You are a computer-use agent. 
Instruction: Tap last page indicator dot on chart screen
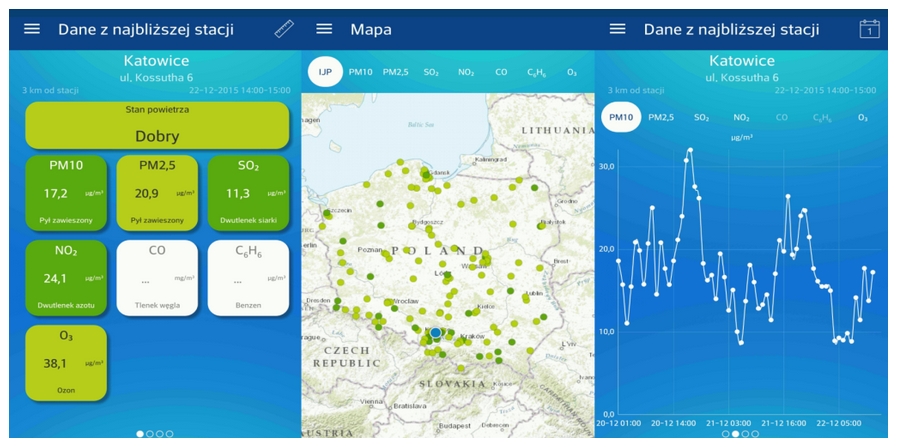[x=755, y=434]
